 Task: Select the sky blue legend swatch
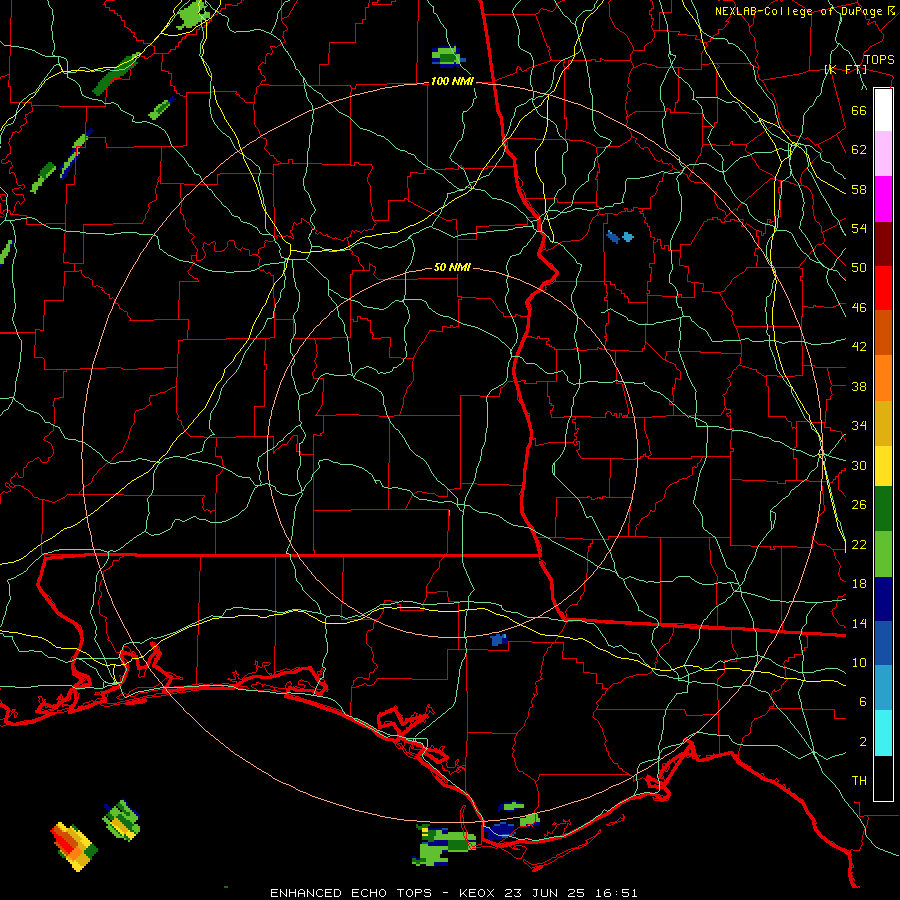[x=883, y=688]
